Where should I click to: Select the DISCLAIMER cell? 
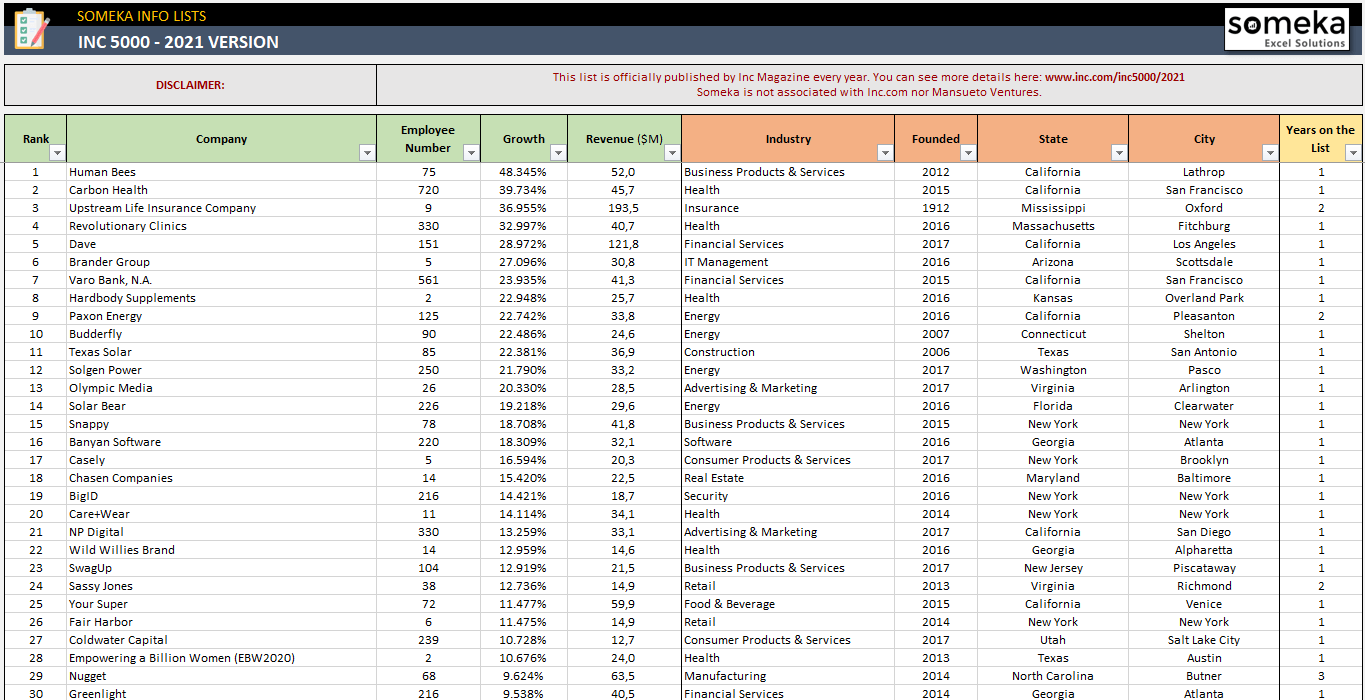coord(190,85)
